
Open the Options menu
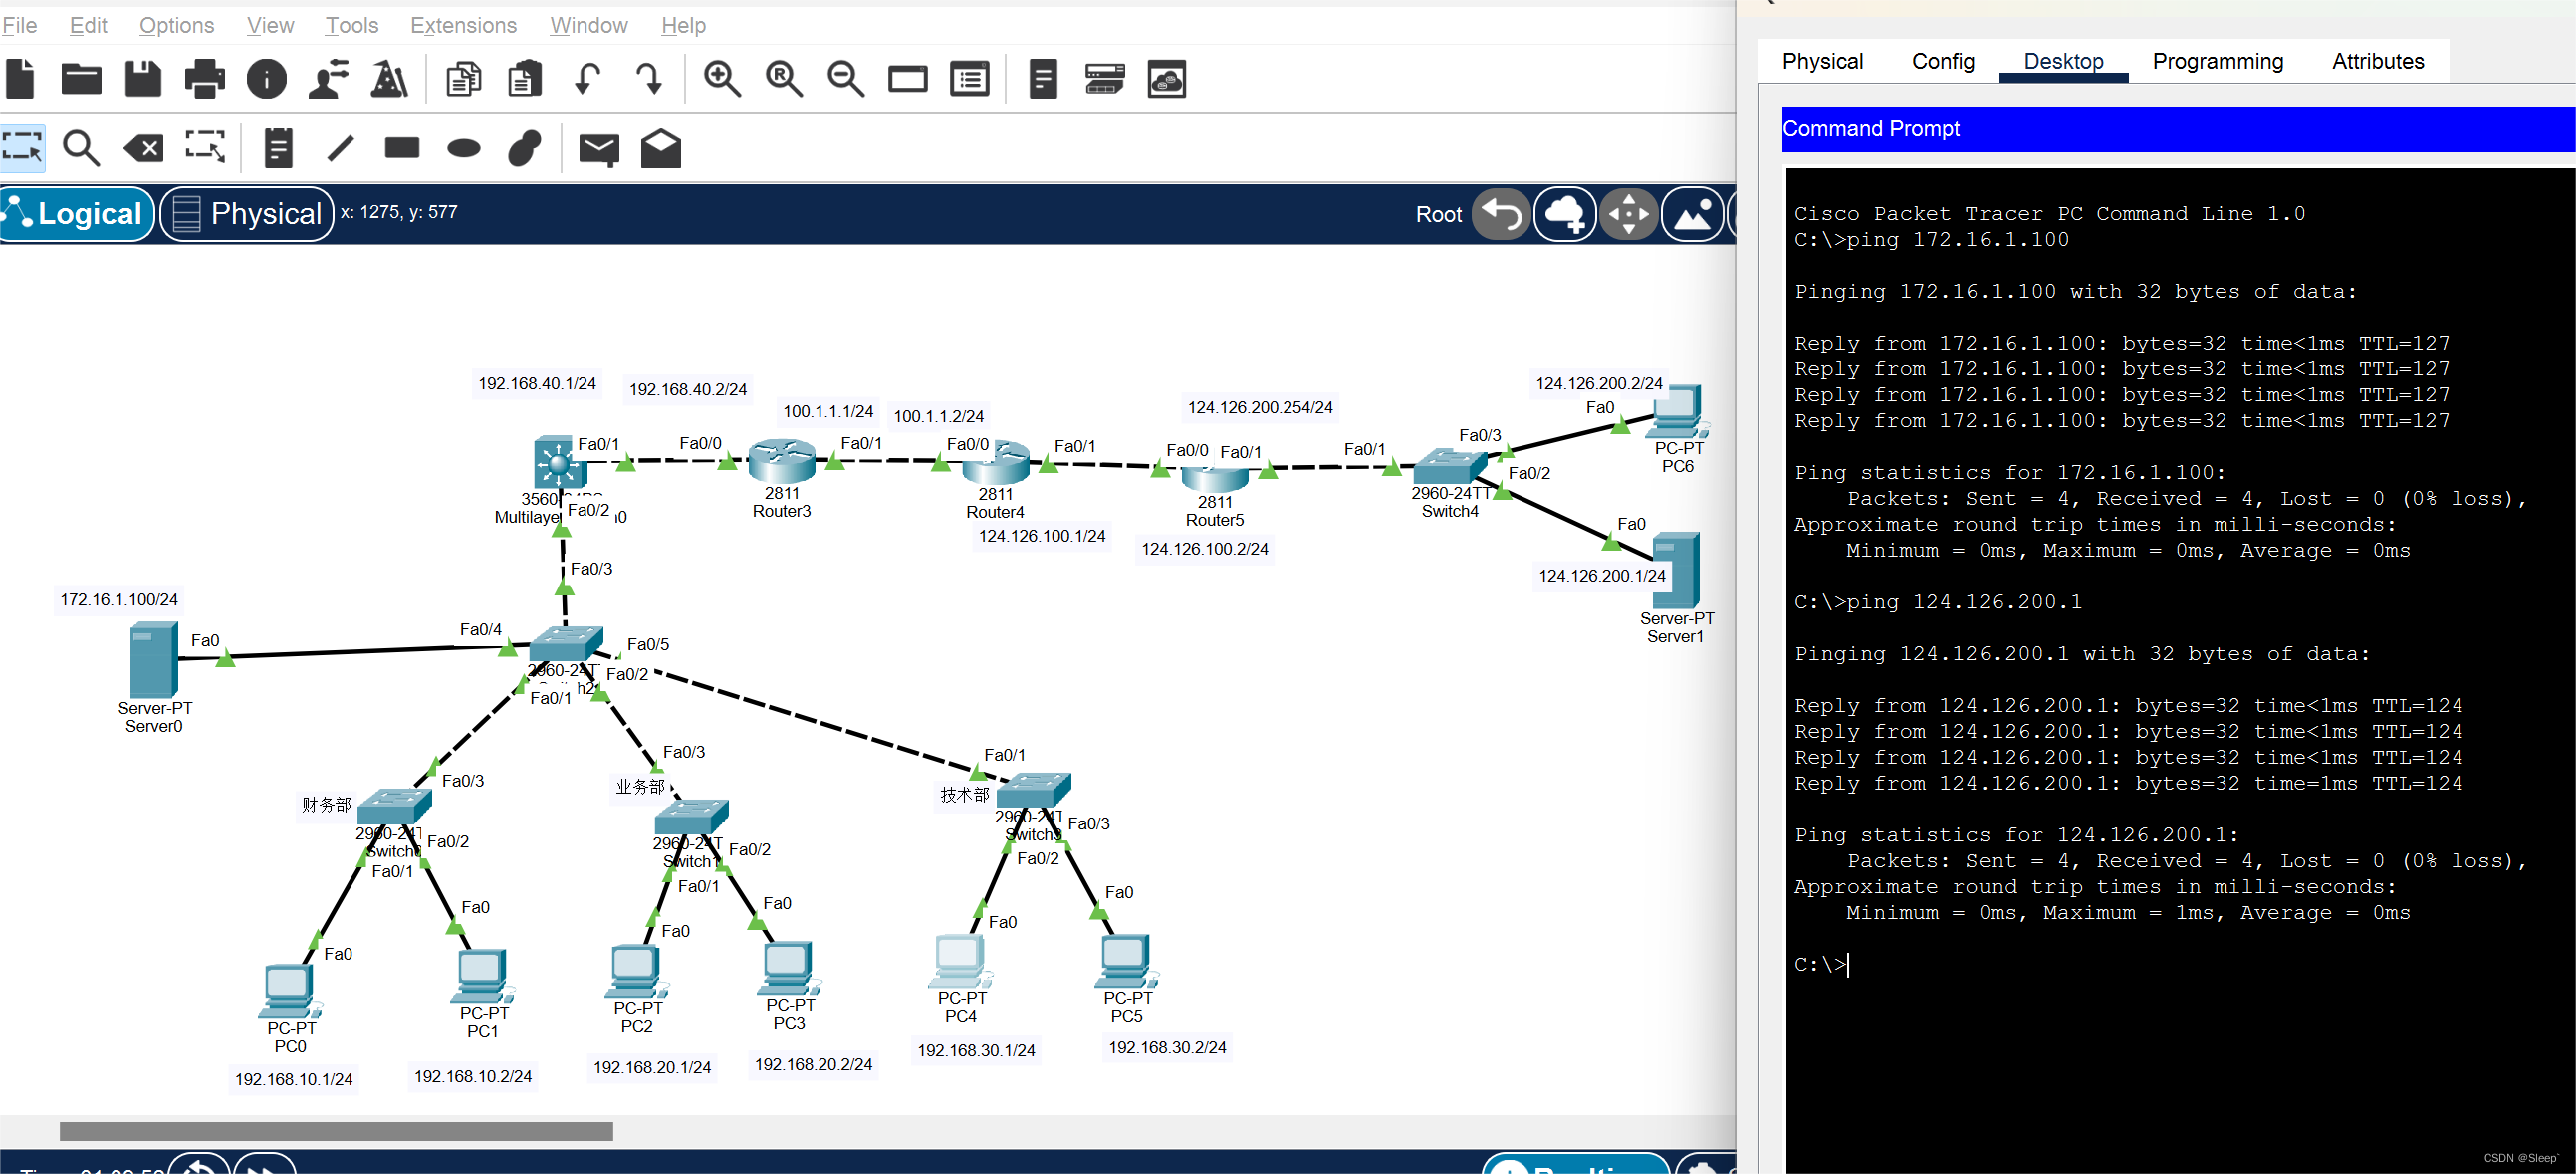pyautogui.click(x=176, y=25)
